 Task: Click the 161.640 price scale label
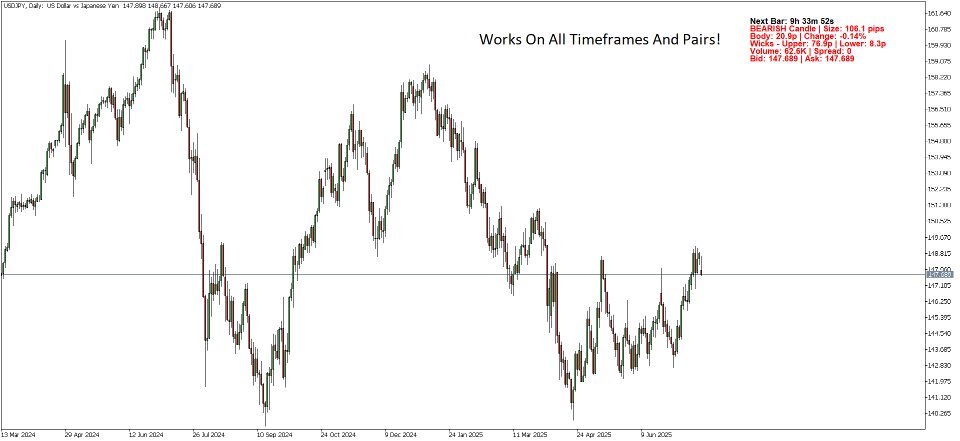pyautogui.click(x=940, y=13)
